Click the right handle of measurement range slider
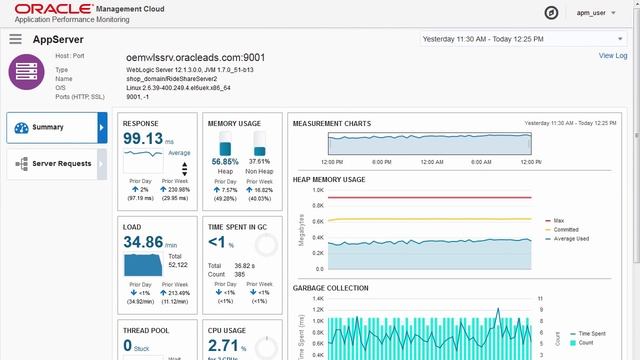The width and height of the screenshot is (640, 360). click(530, 144)
